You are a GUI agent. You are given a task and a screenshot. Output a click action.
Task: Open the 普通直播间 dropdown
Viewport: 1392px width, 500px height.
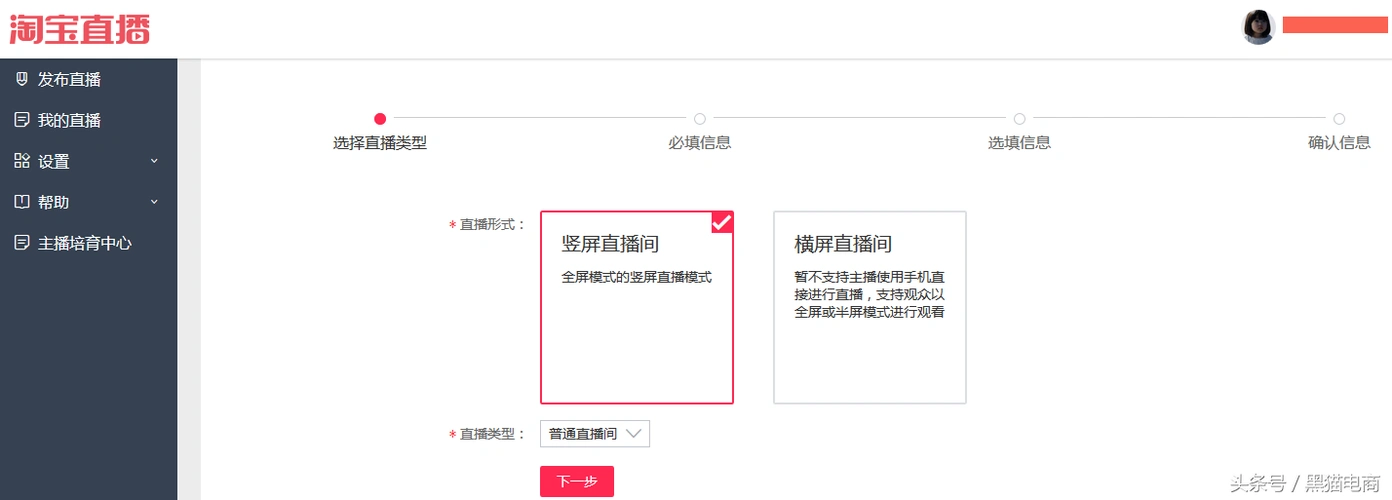(x=595, y=434)
